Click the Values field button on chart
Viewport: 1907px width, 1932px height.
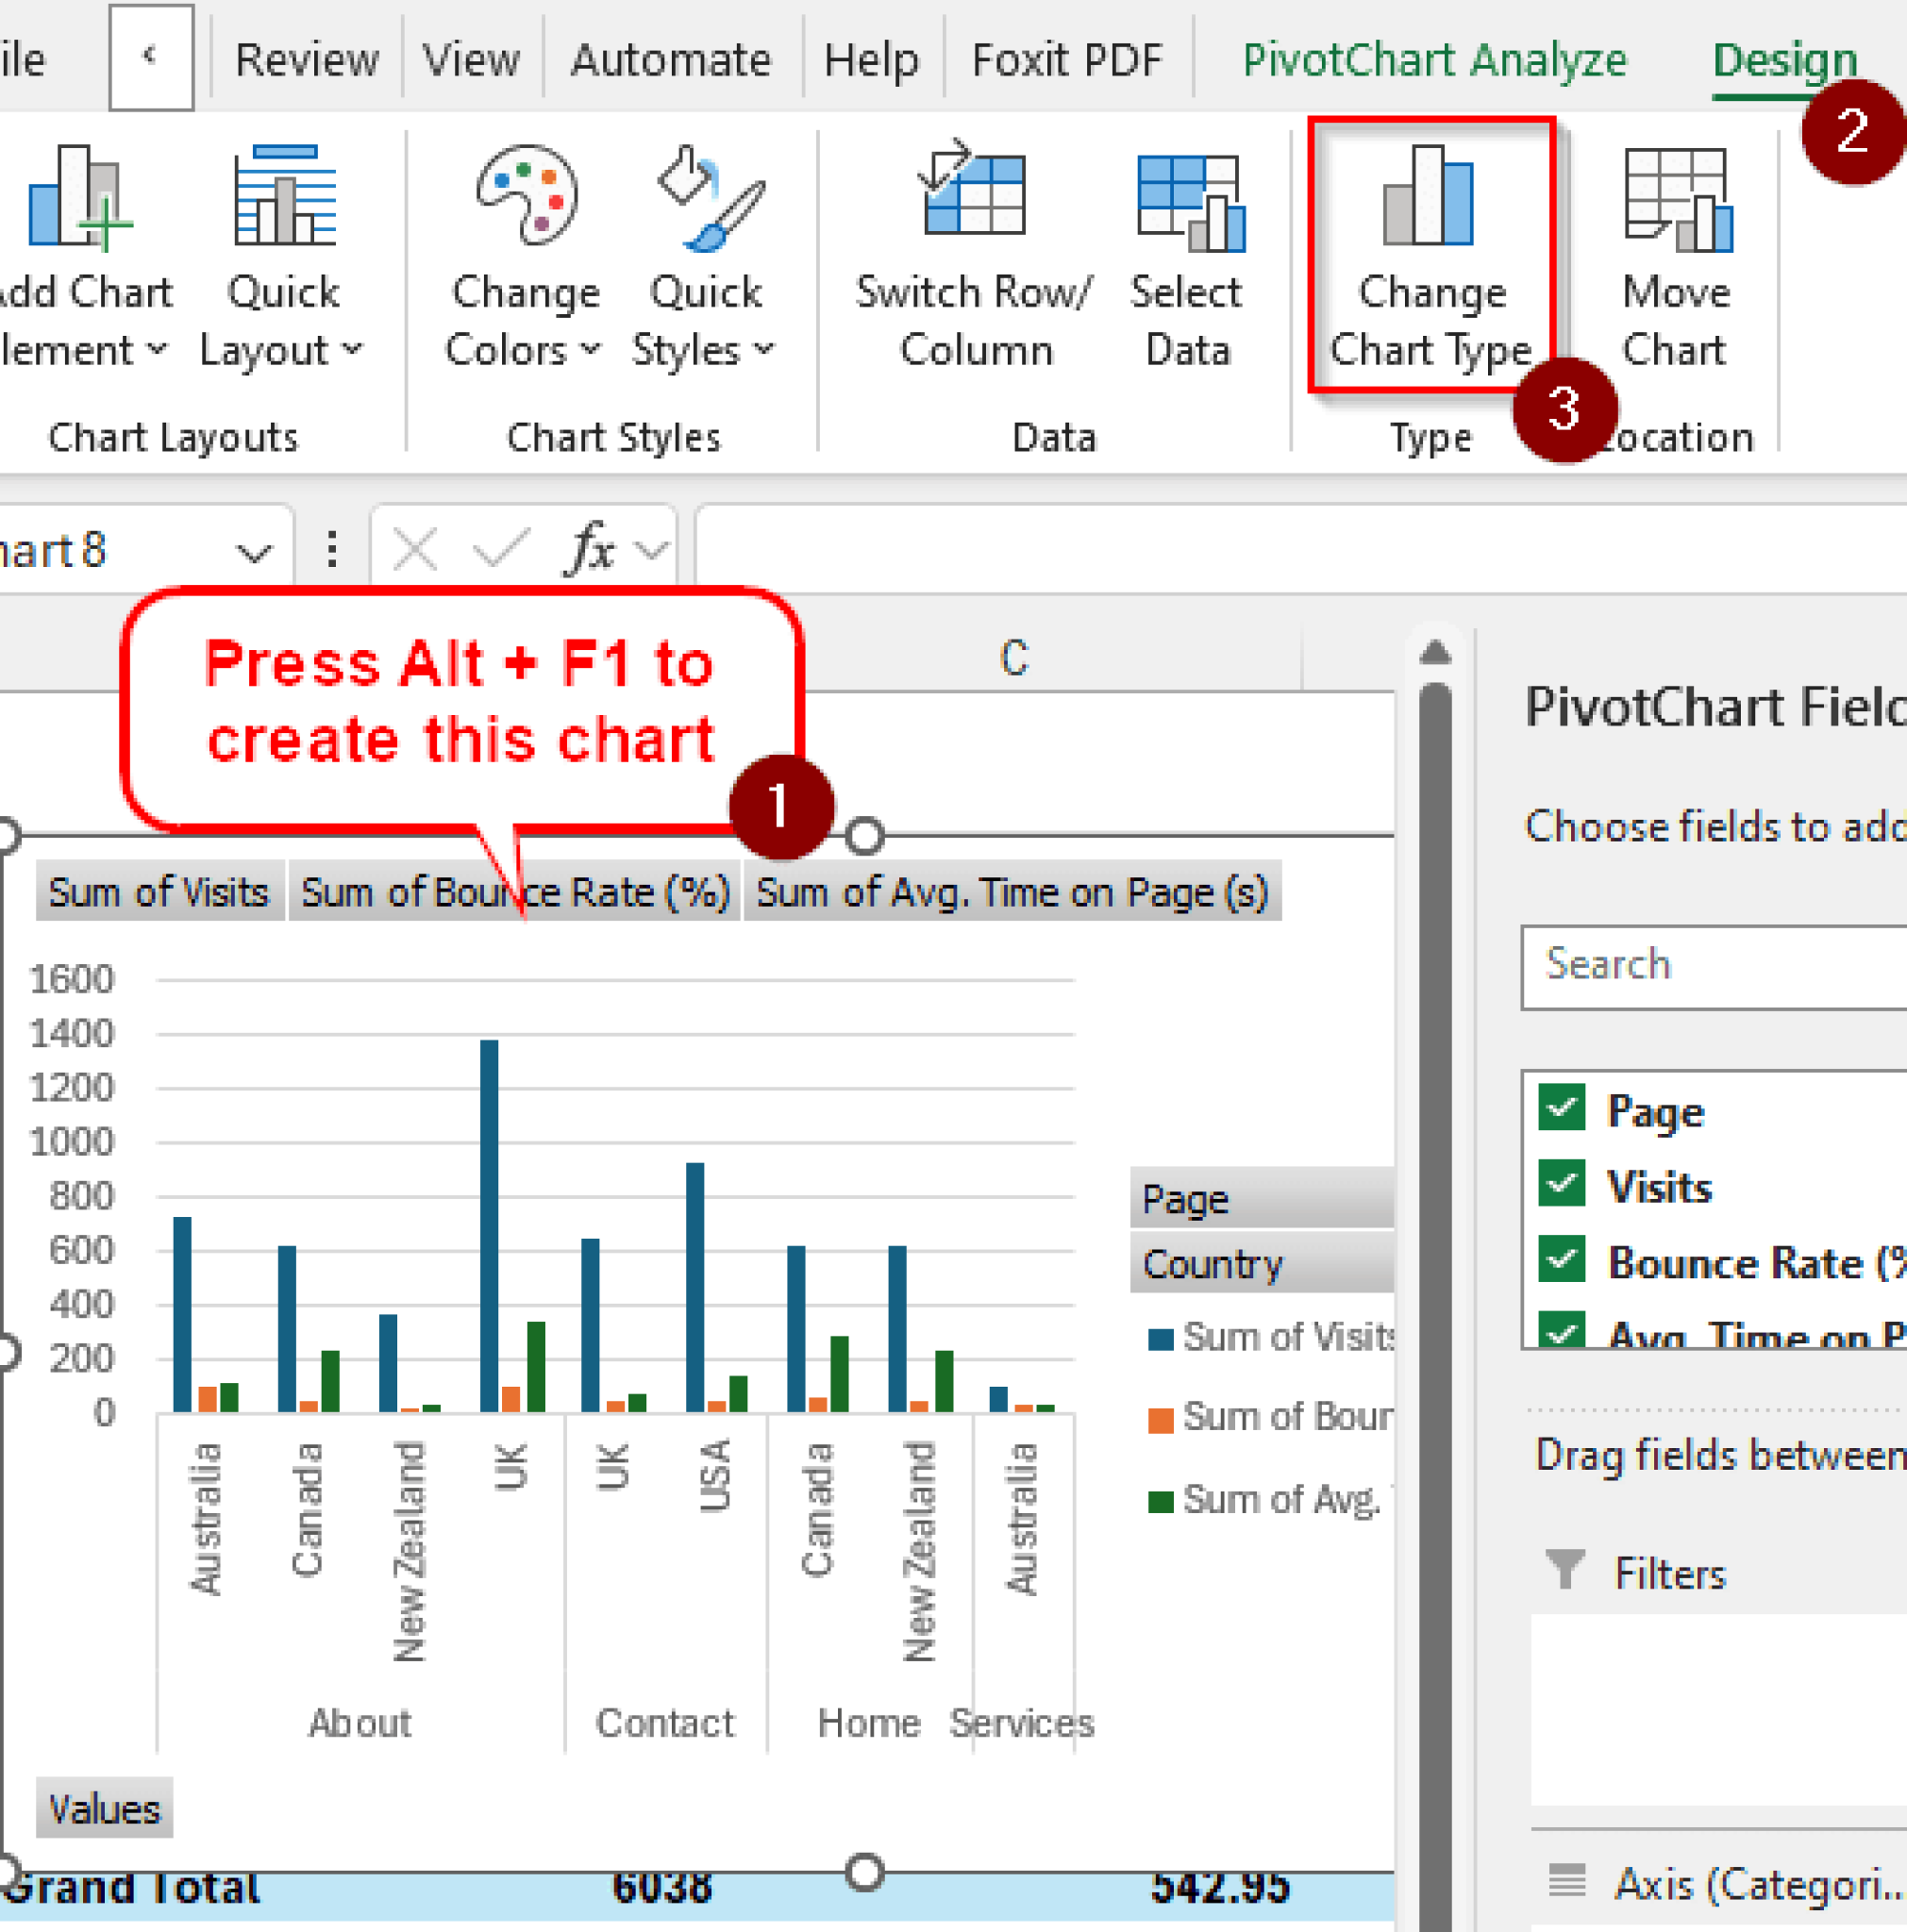click(x=104, y=1808)
